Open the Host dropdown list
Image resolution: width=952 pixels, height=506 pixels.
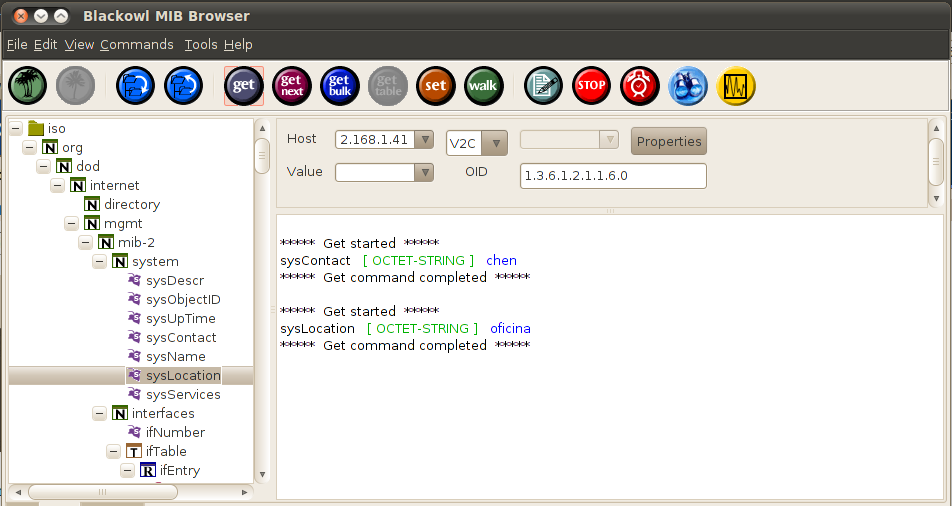pos(424,139)
